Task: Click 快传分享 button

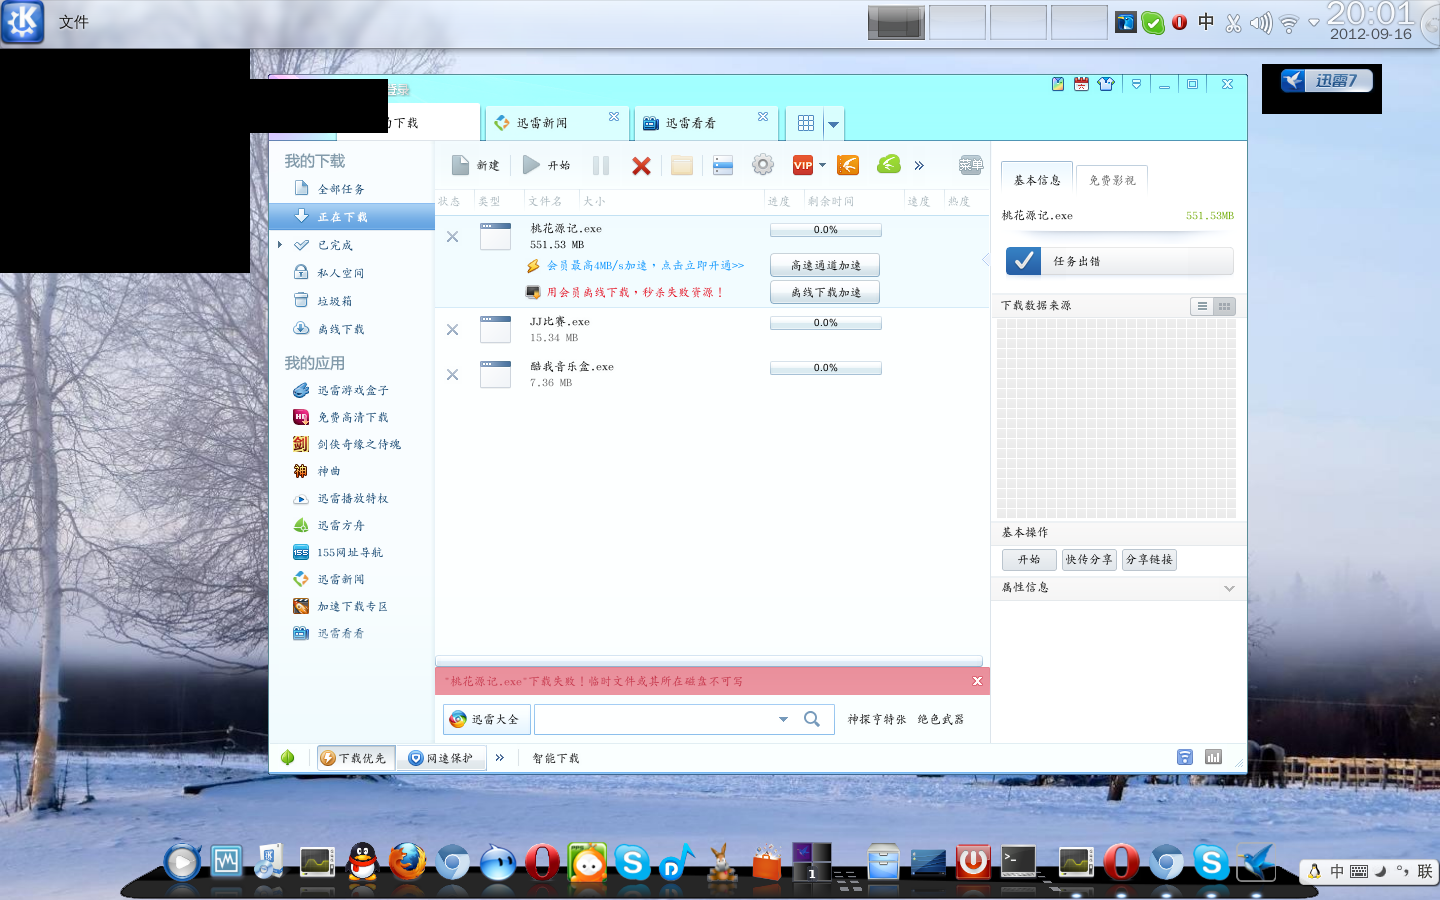Action: [1089, 559]
